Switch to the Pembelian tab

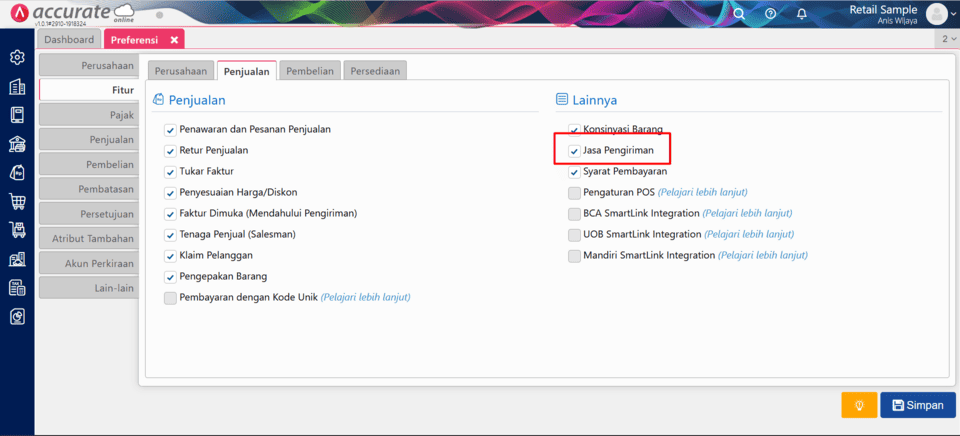coord(310,71)
